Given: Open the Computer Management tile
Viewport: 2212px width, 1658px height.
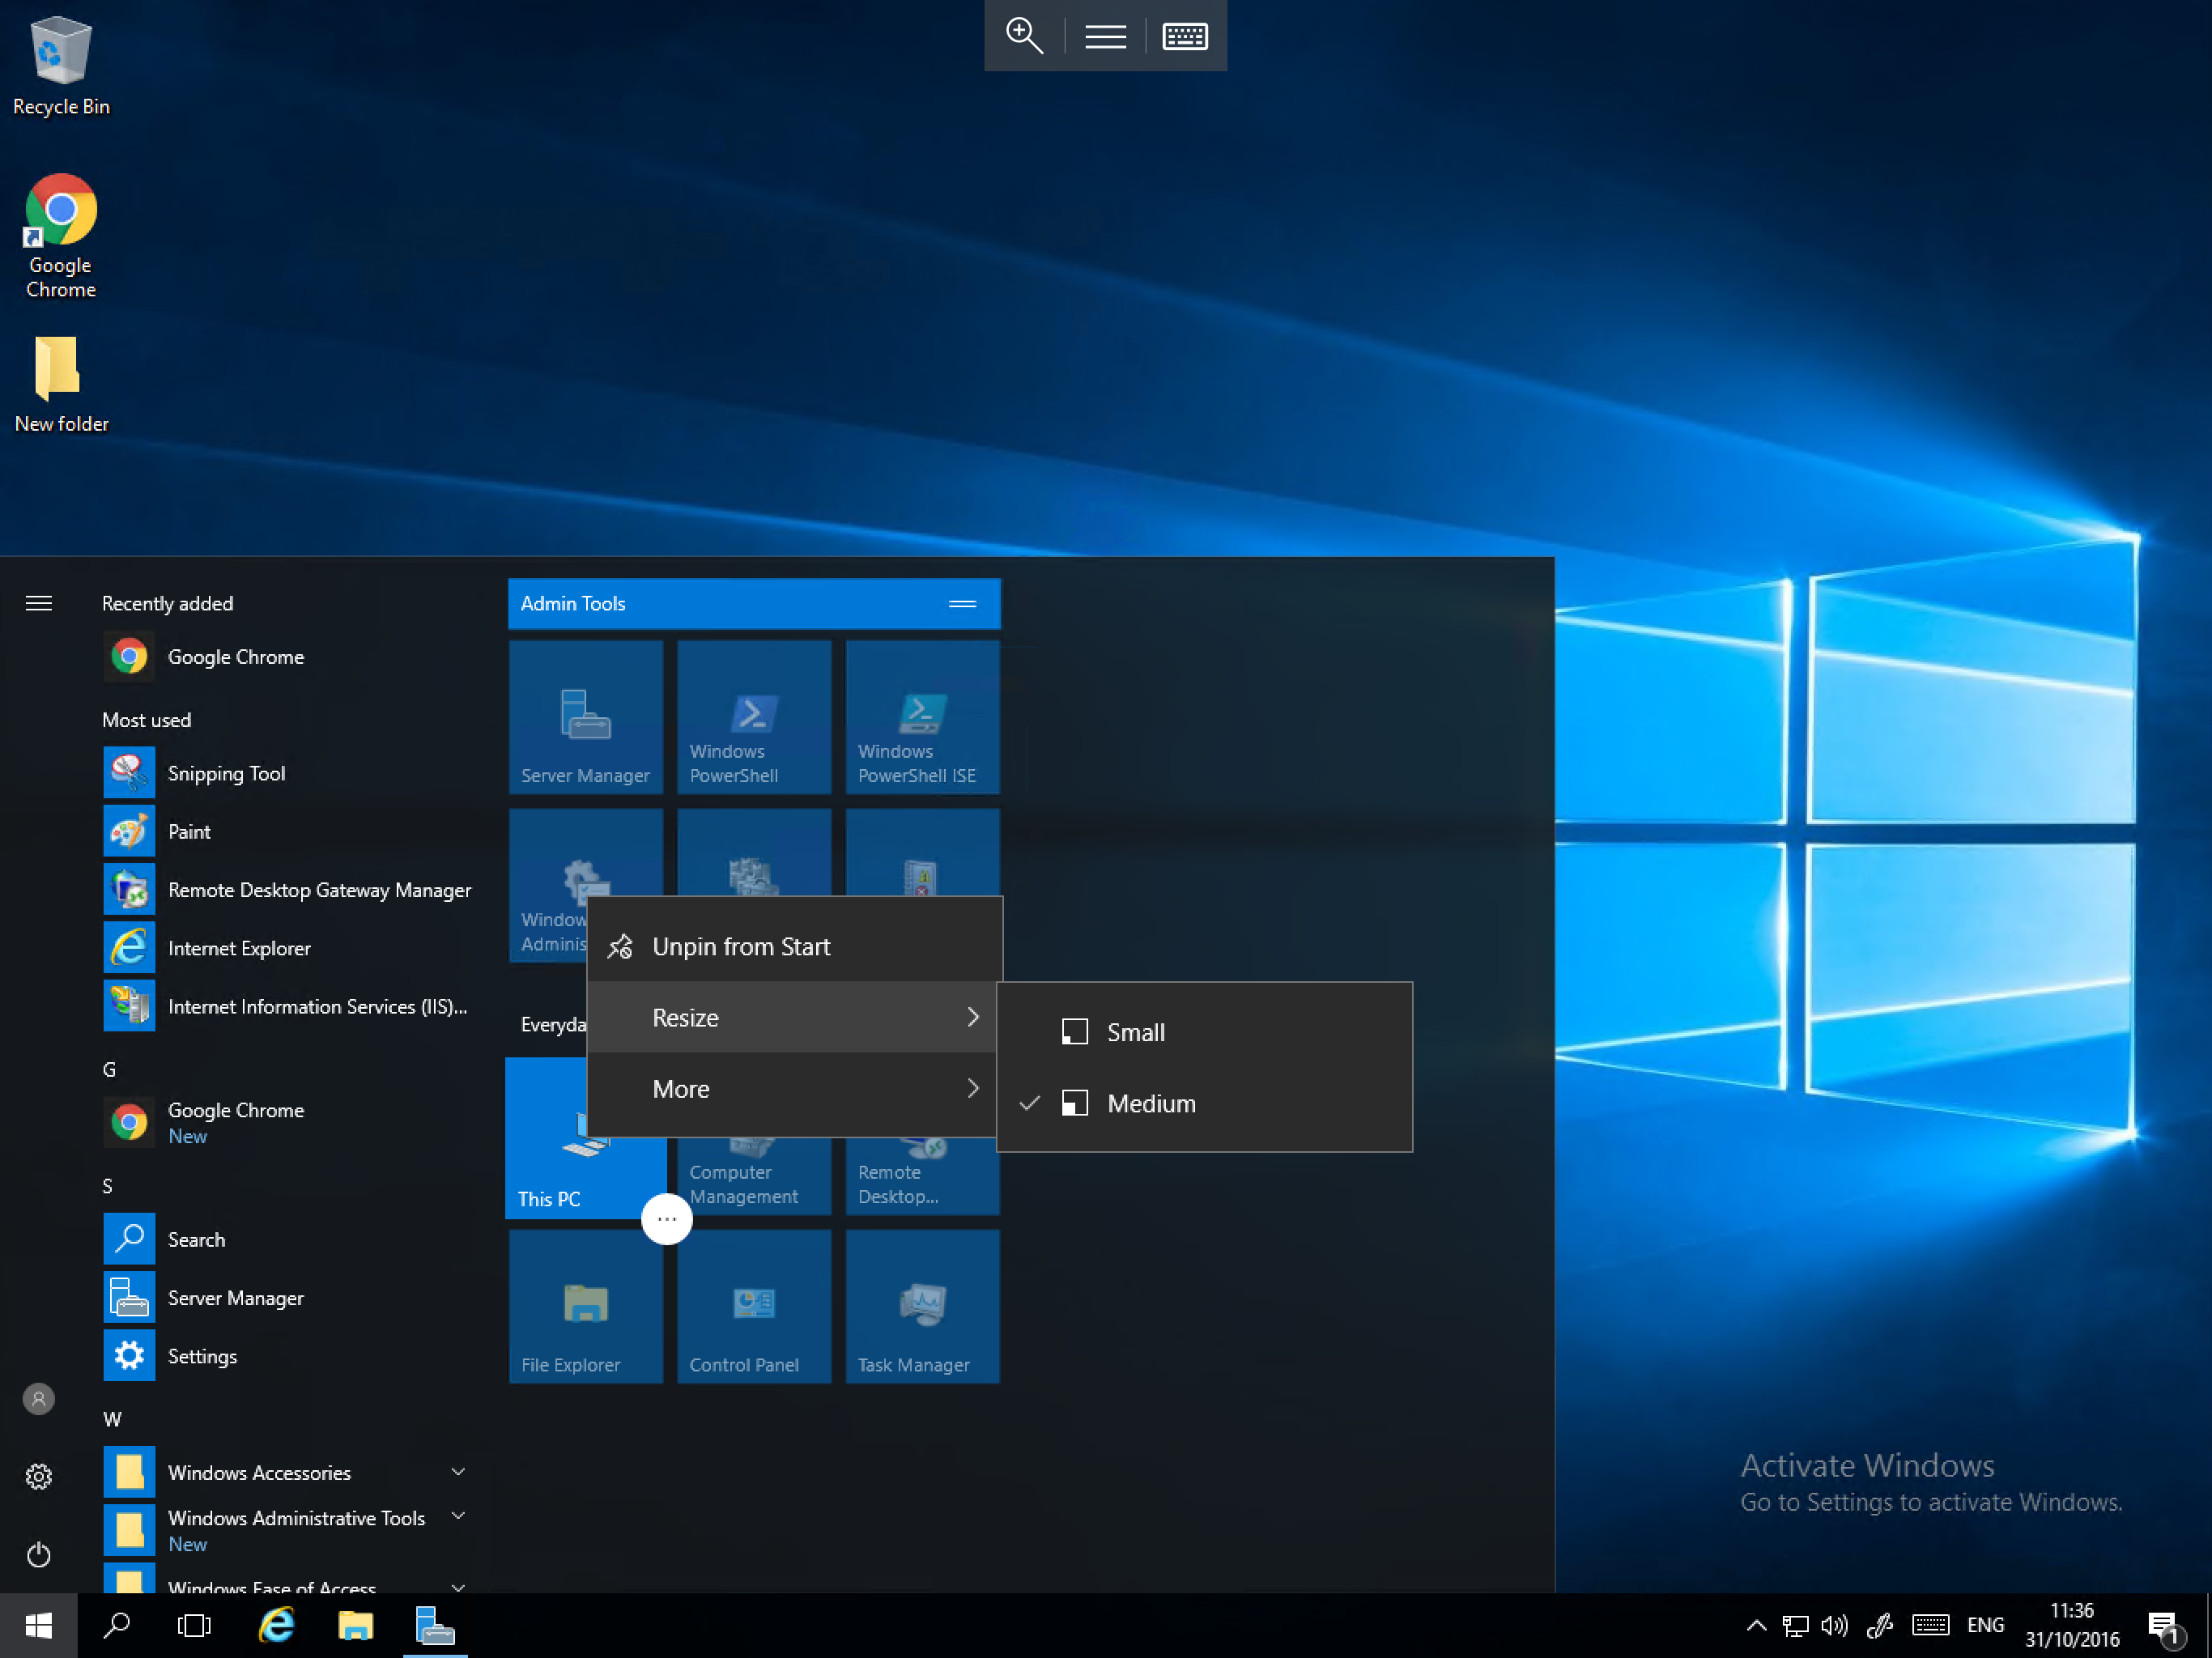Looking at the screenshot, I should coord(754,1176).
